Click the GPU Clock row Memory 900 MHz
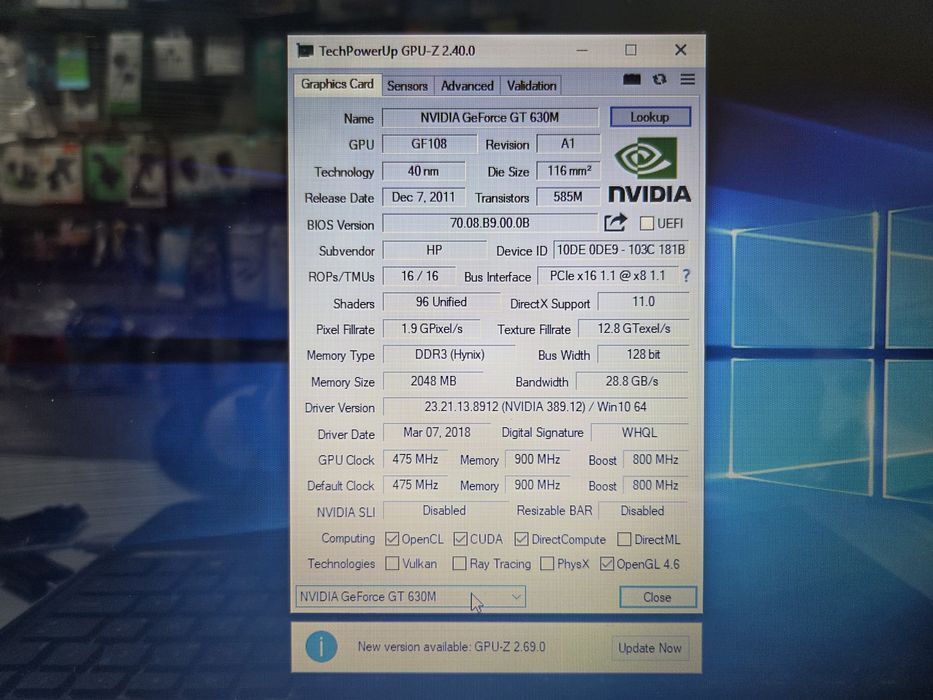The height and width of the screenshot is (700, 933). tap(537, 459)
